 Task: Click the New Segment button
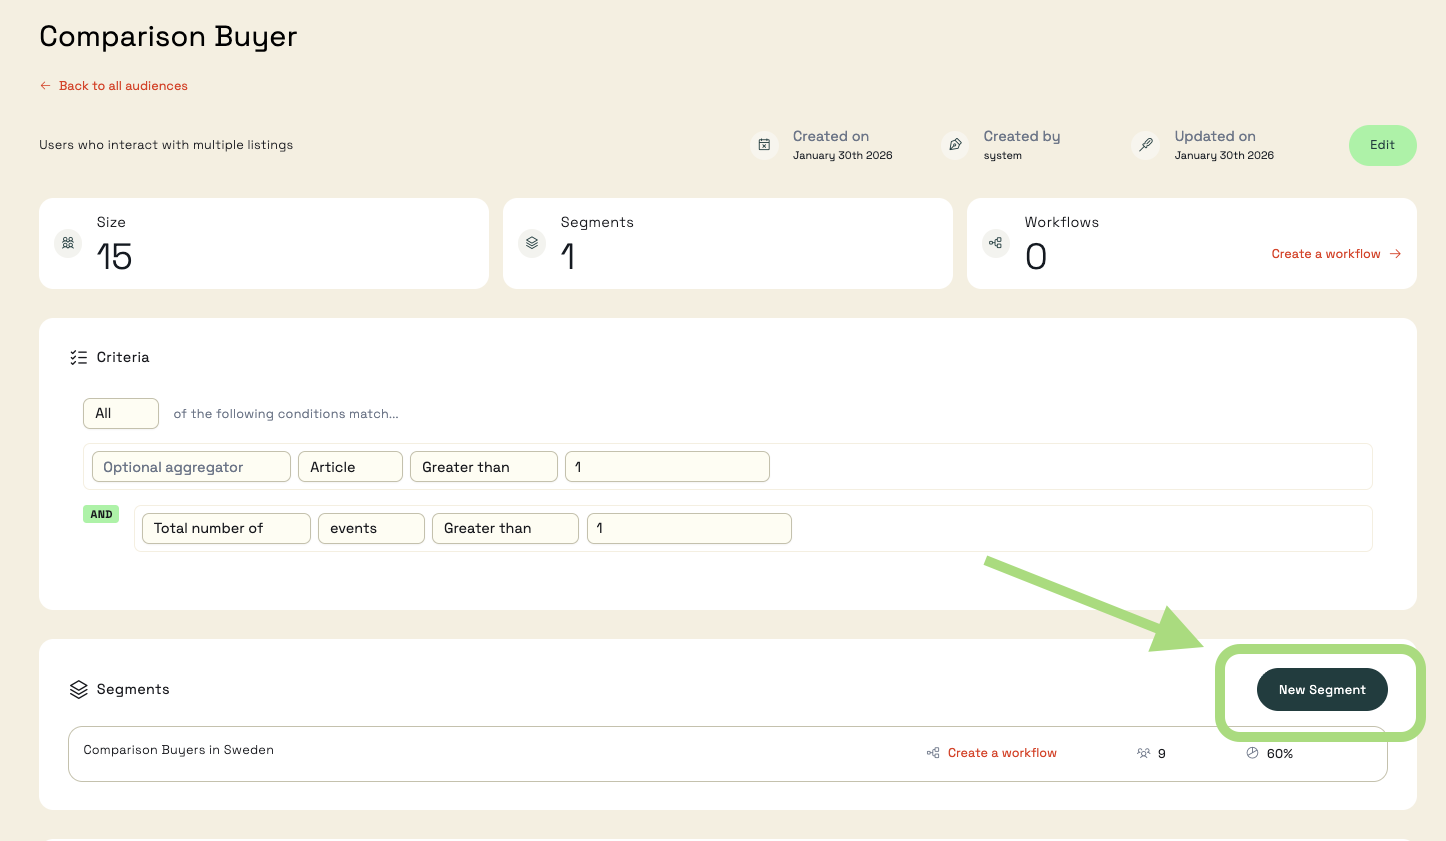coord(1322,690)
